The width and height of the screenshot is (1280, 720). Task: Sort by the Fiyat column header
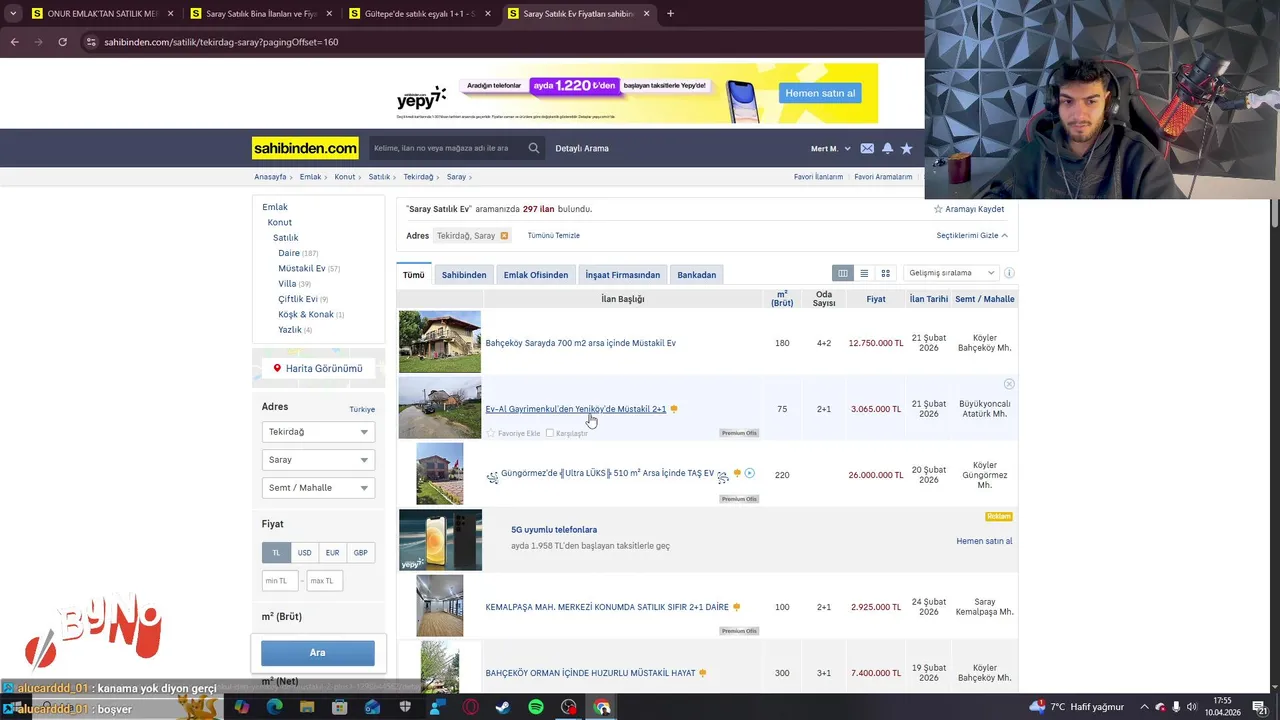coord(876,299)
